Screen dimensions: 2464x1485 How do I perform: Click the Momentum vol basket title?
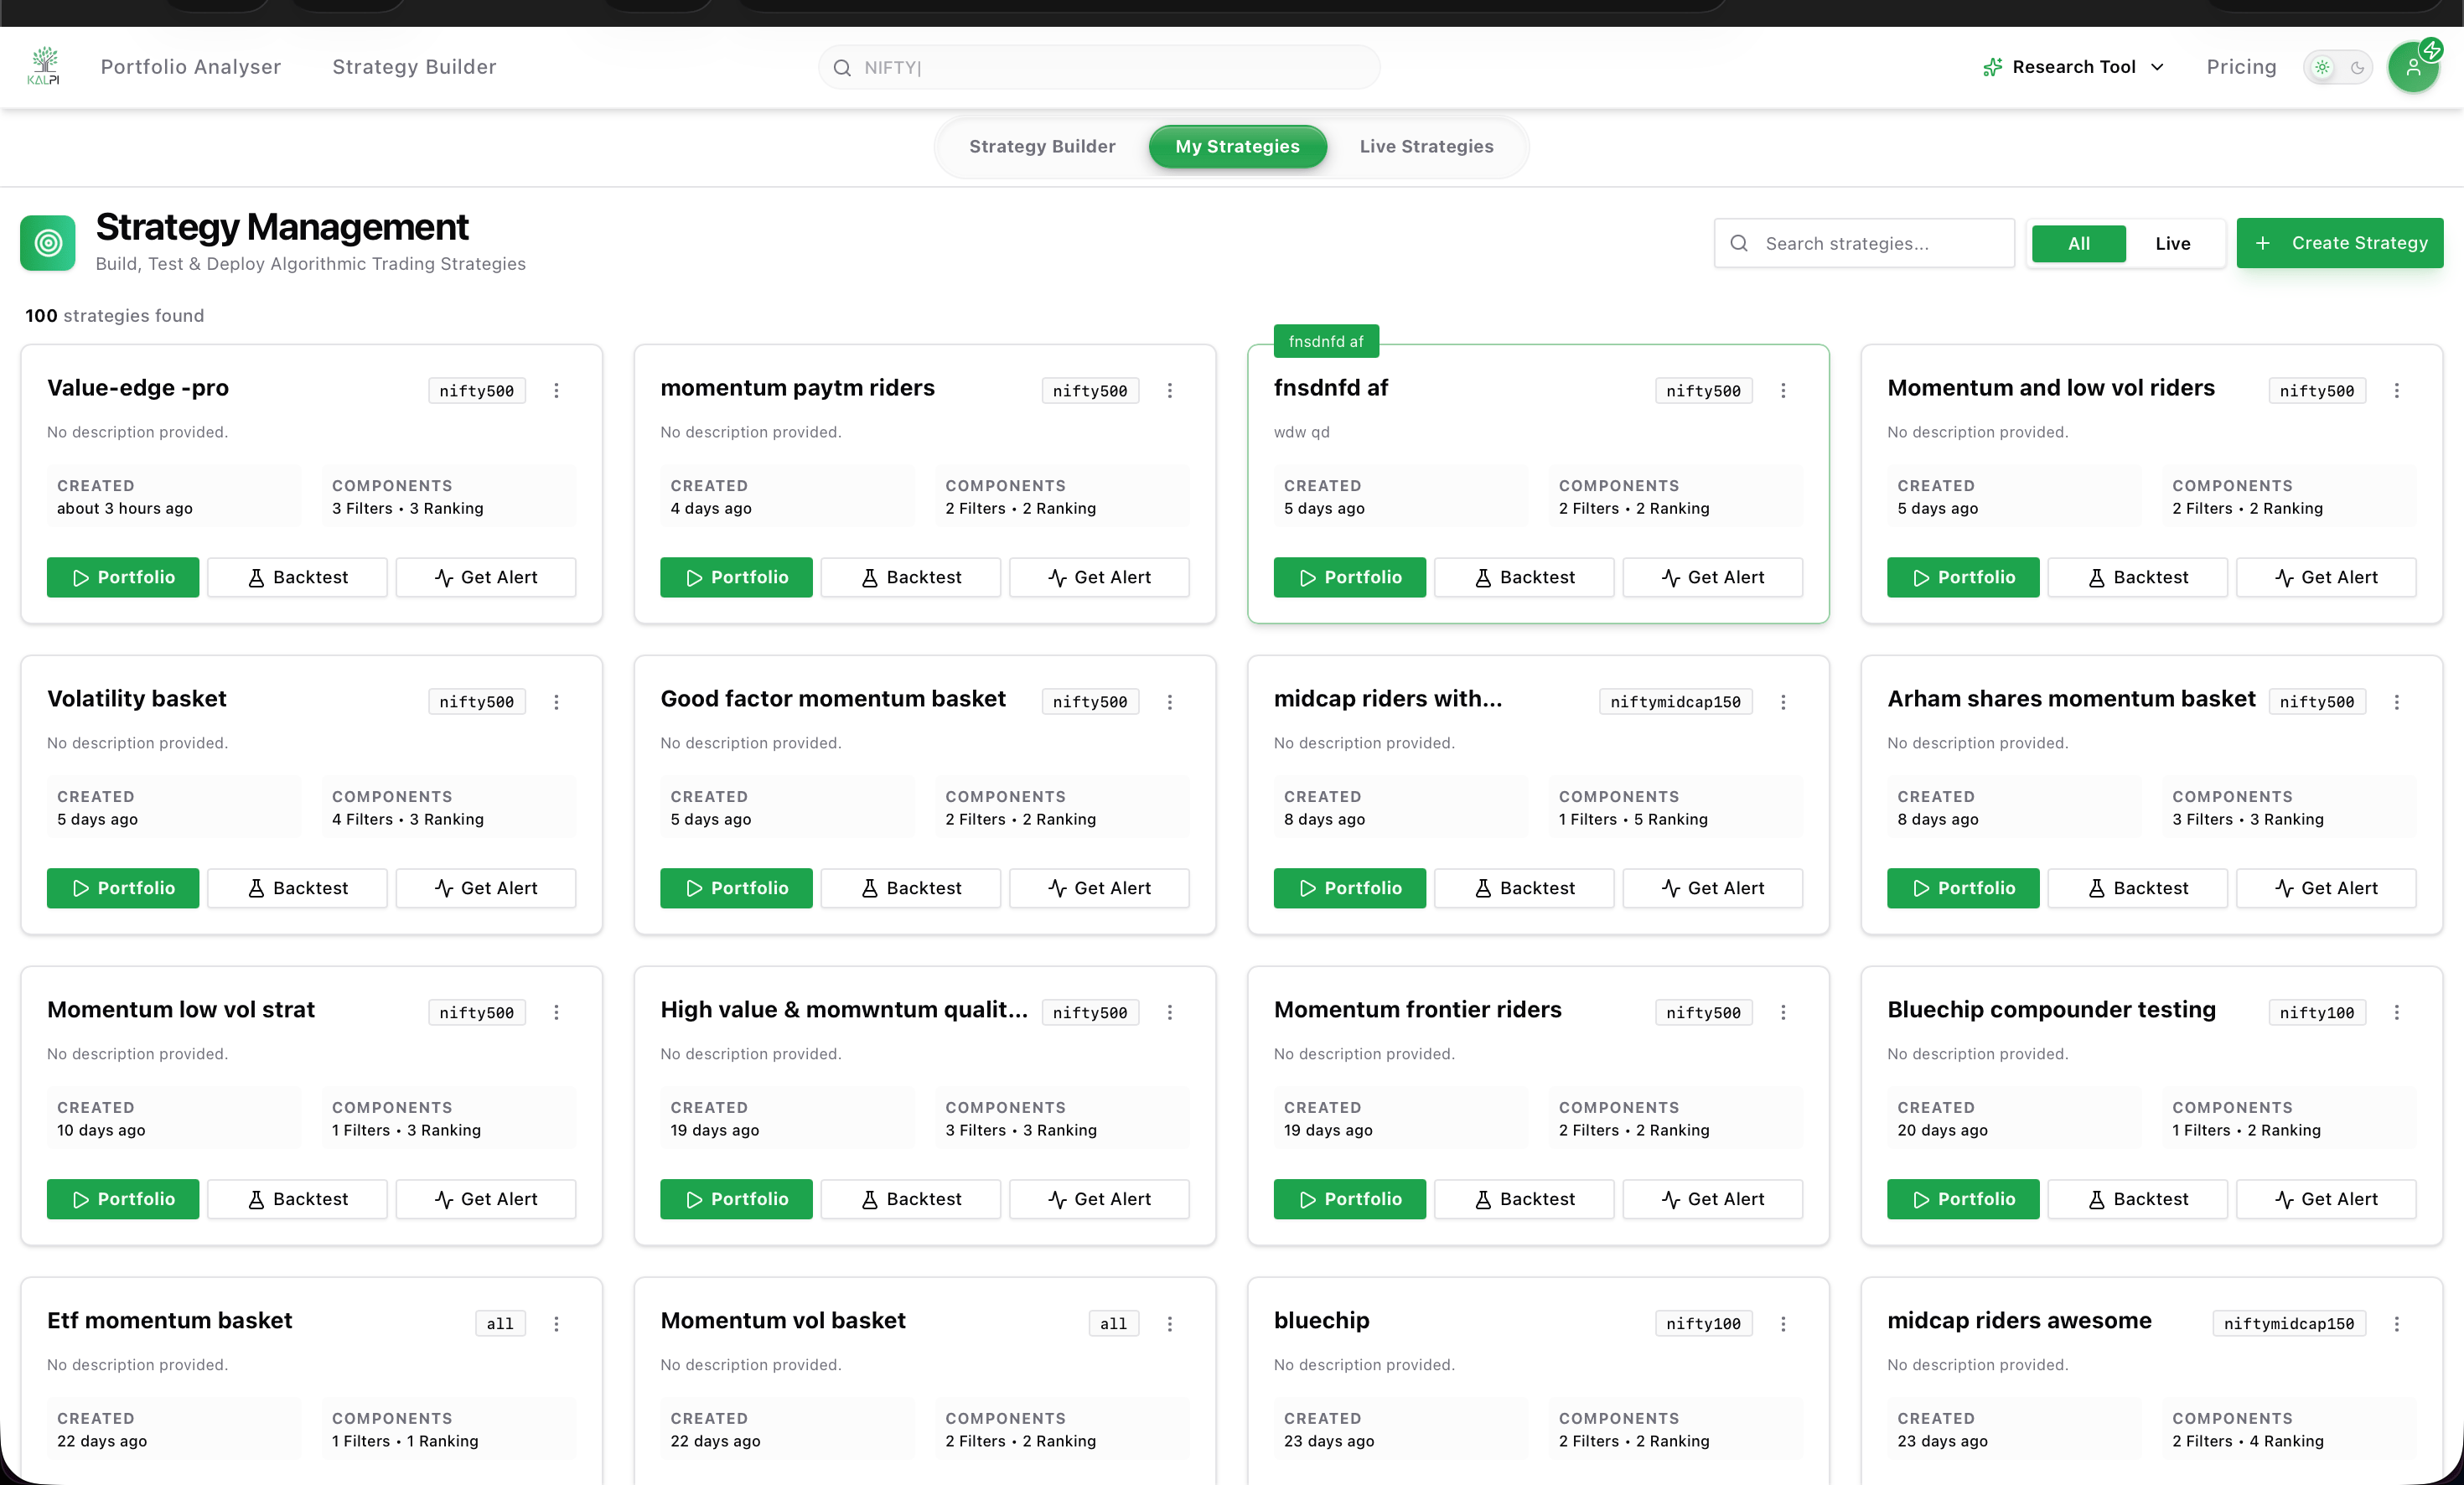783,1320
